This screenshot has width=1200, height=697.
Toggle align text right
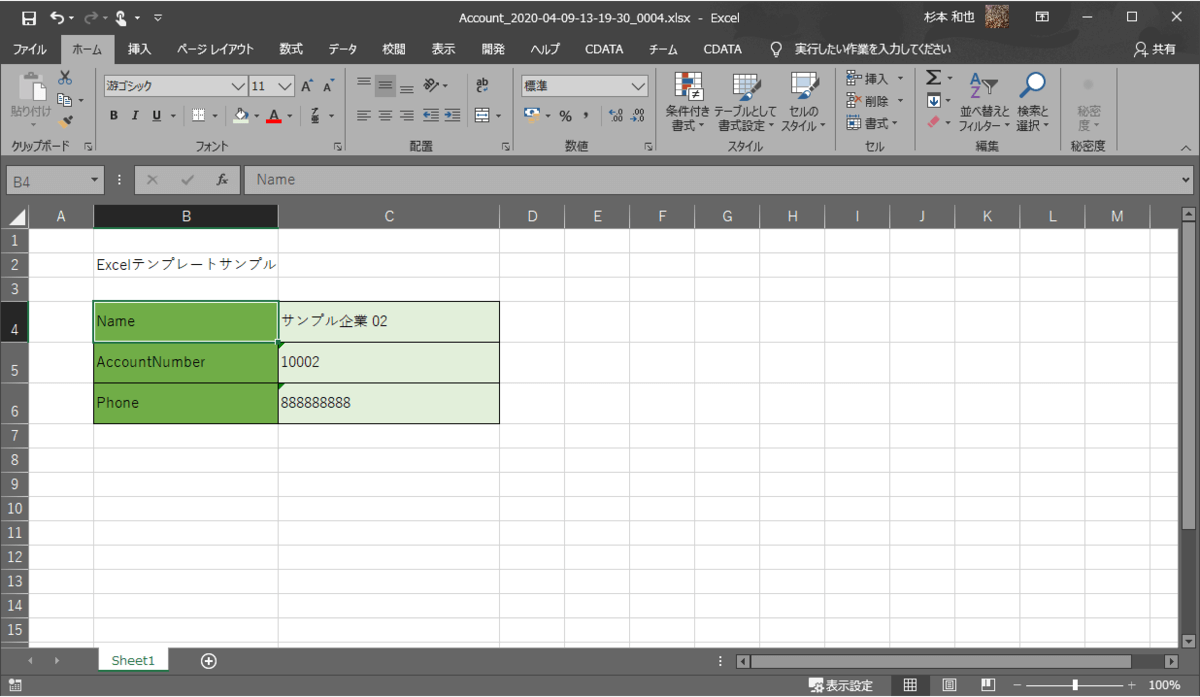pos(407,116)
